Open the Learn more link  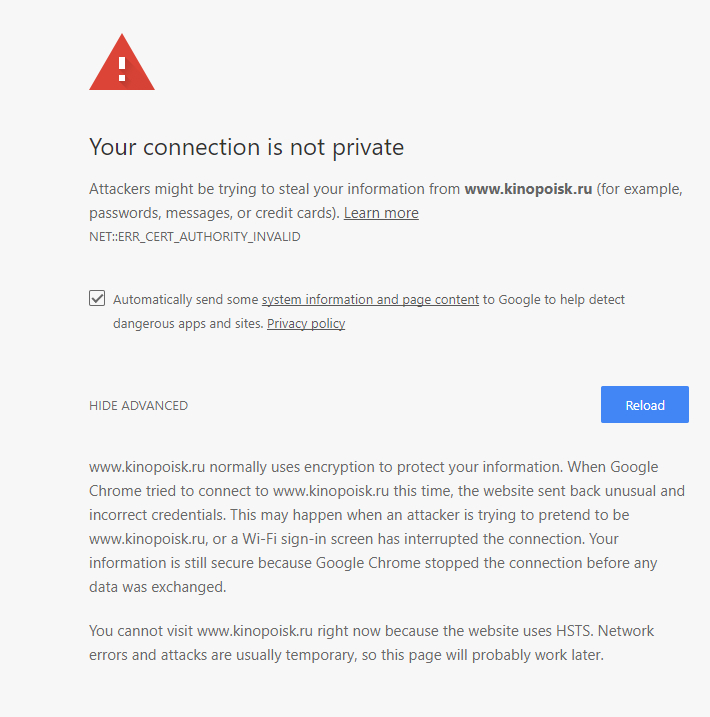(x=381, y=213)
